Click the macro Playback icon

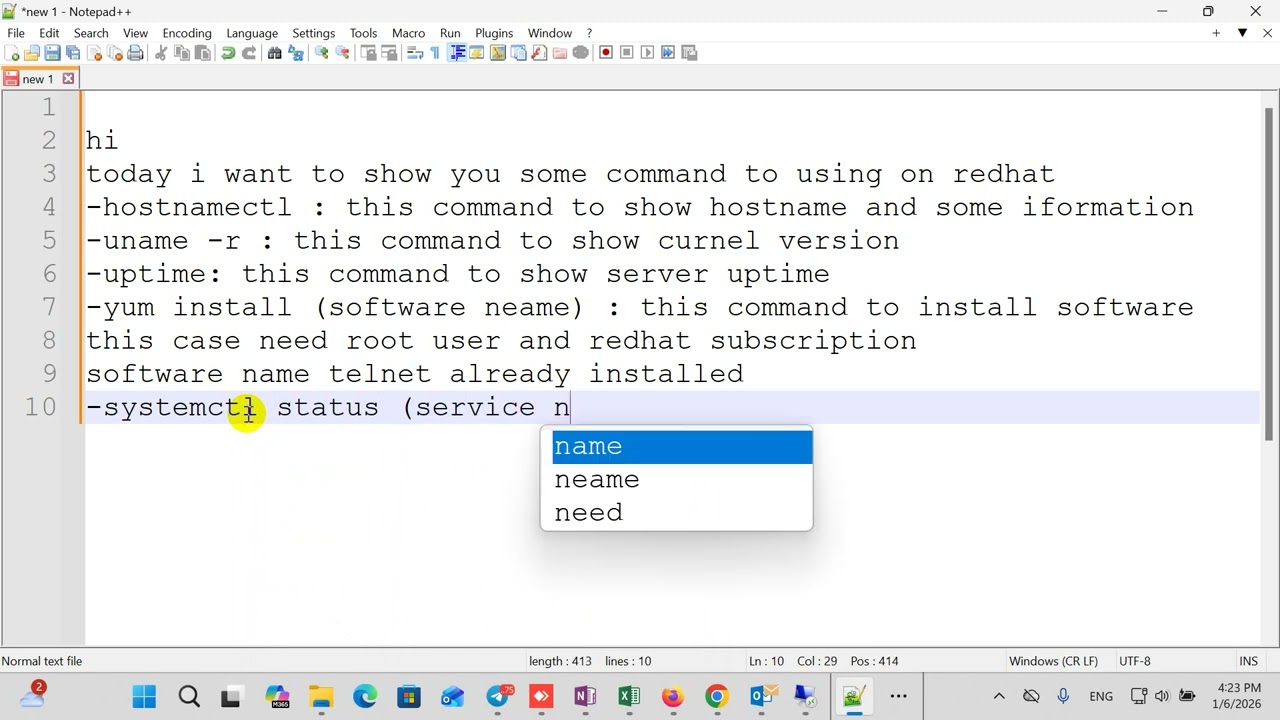pyautogui.click(x=647, y=53)
